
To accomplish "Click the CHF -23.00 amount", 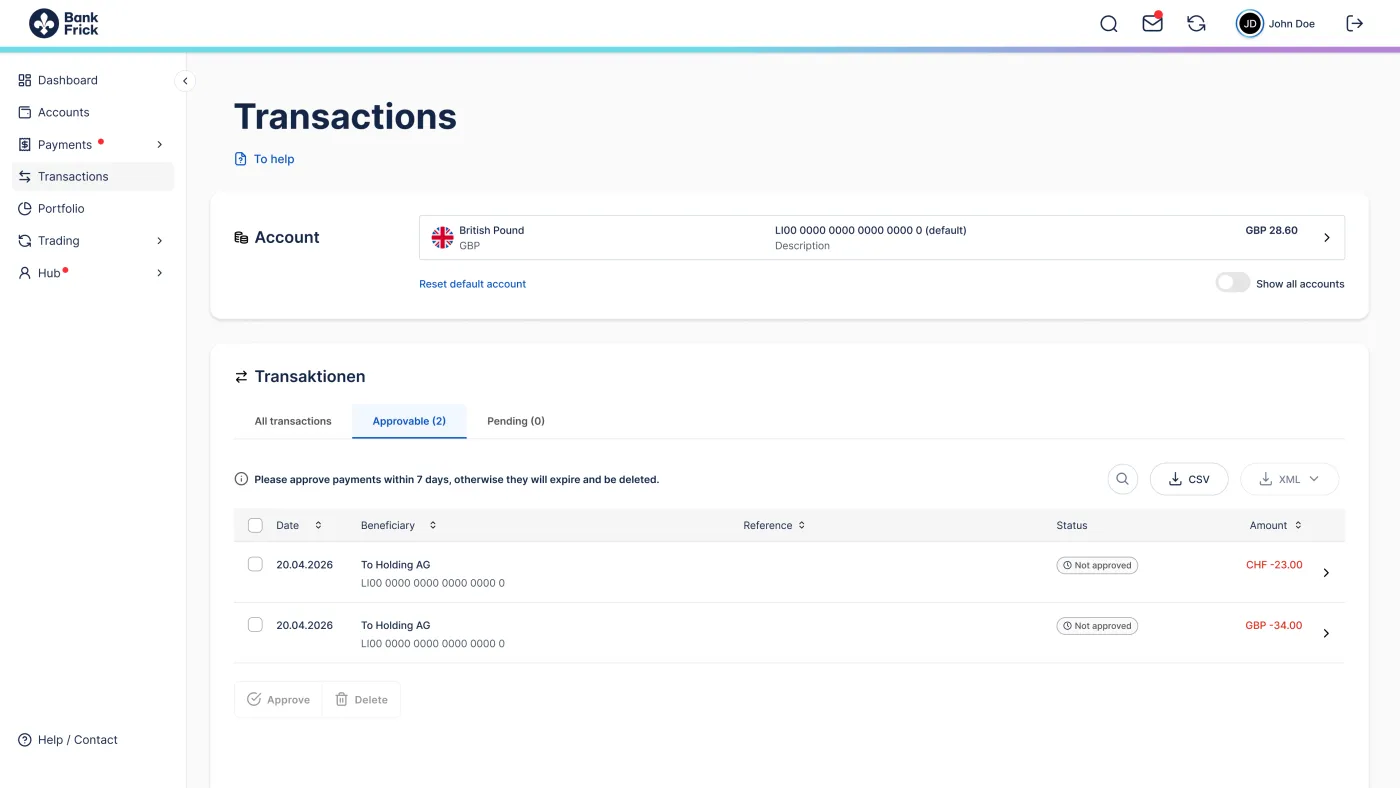I will (x=1274, y=565).
